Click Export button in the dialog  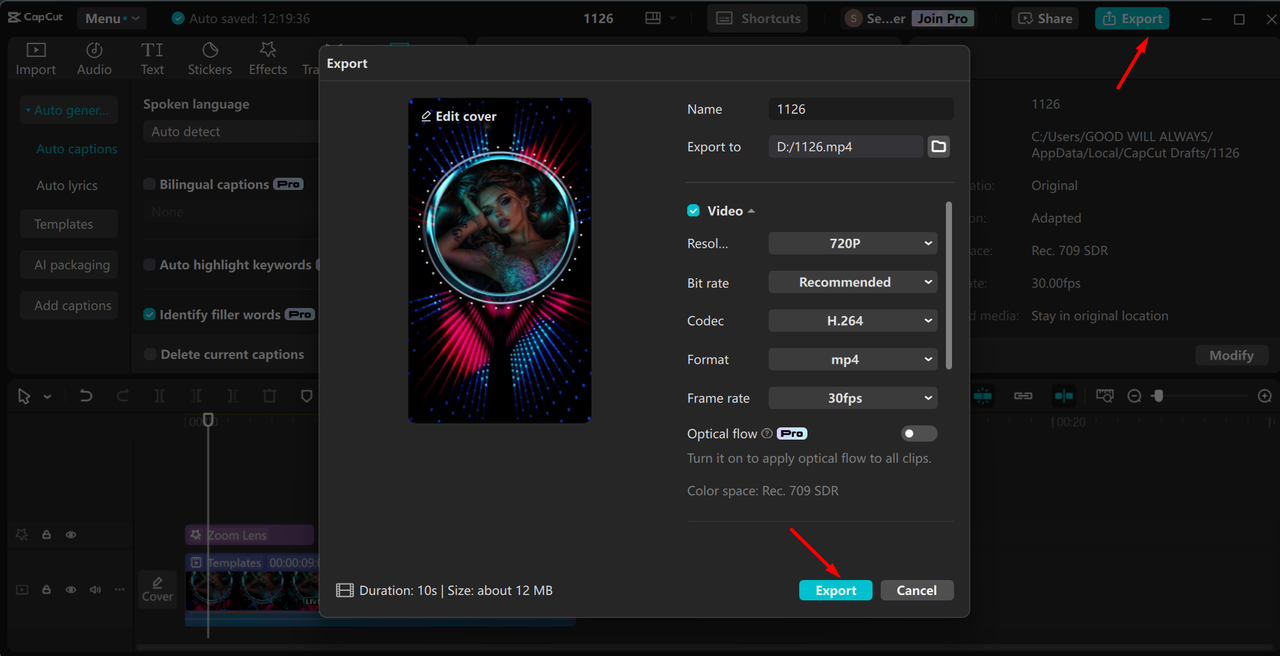click(835, 590)
